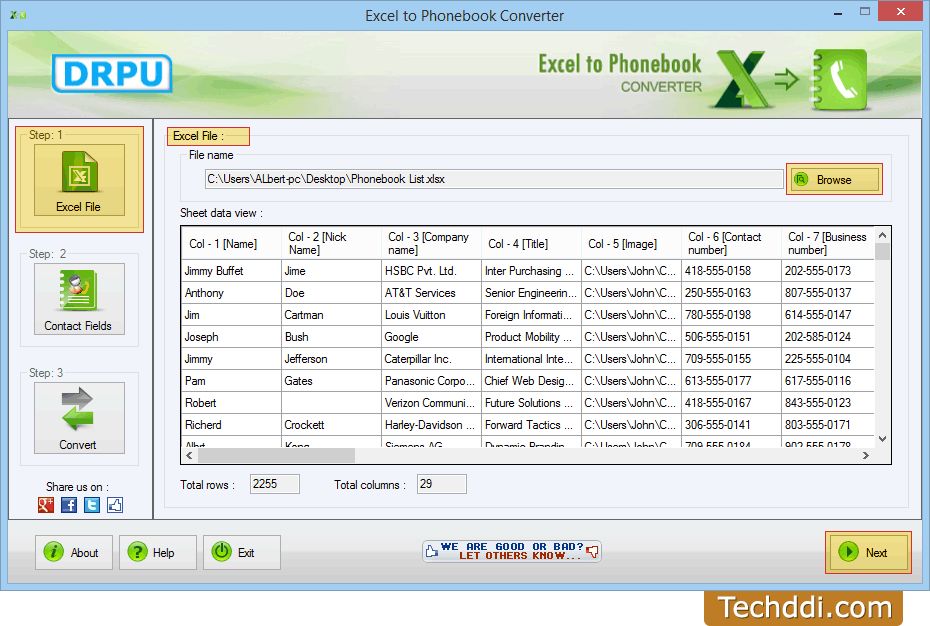Select the 'Chief Web Desig...' title cell
This screenshot has height=626, width=930.
(x=531, y=381)
